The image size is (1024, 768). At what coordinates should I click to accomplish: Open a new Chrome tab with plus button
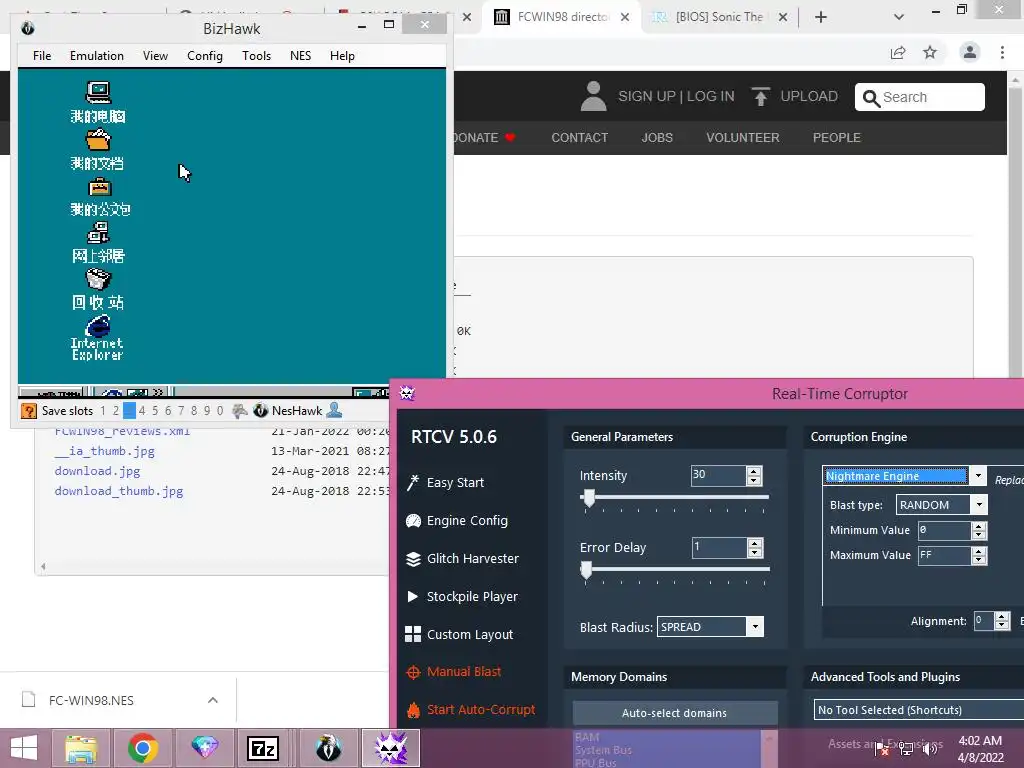point(821,17)
